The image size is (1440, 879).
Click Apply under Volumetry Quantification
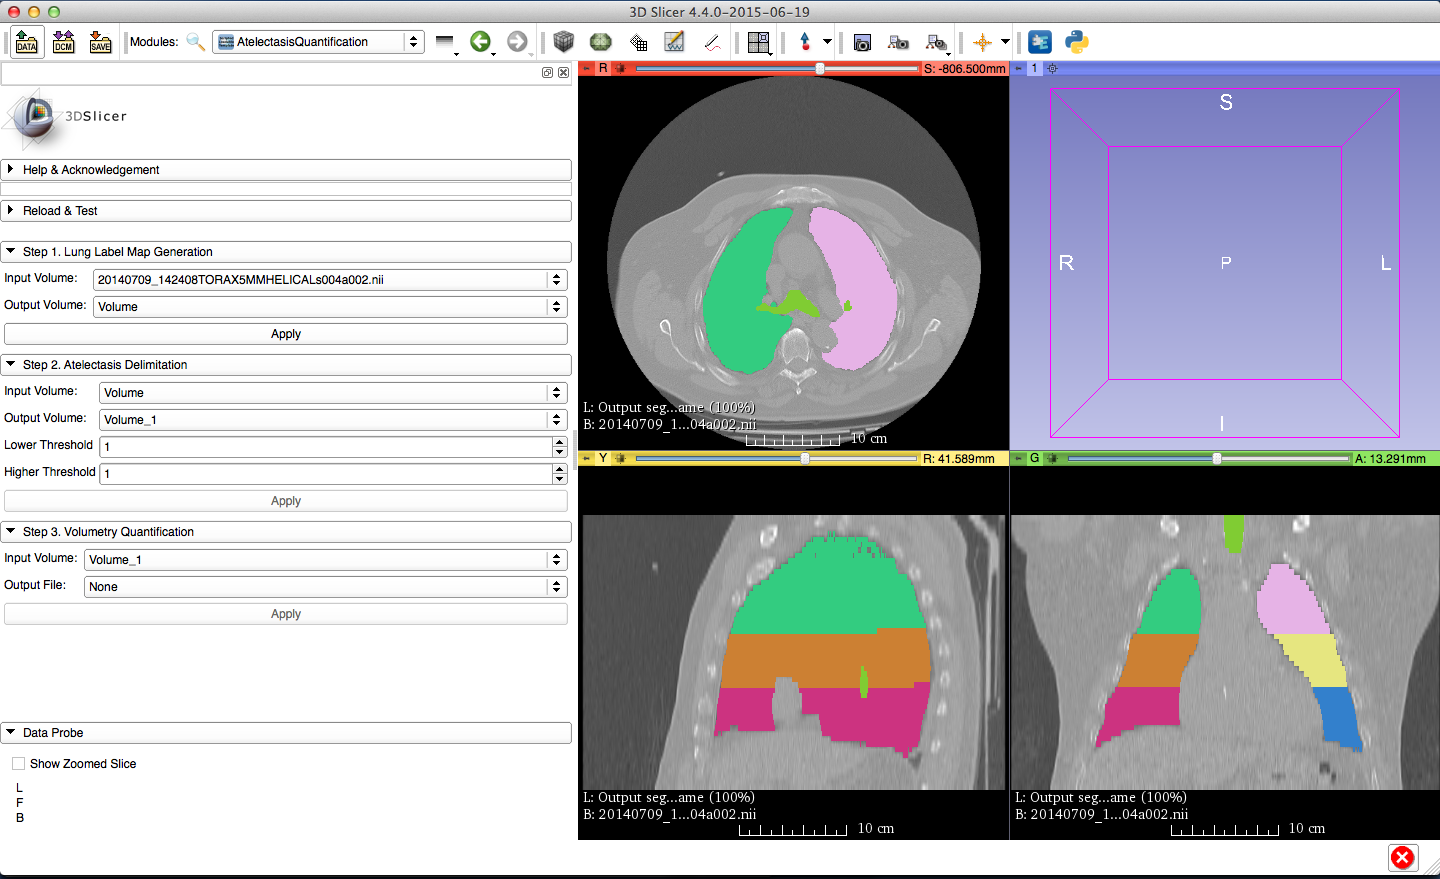286,614
